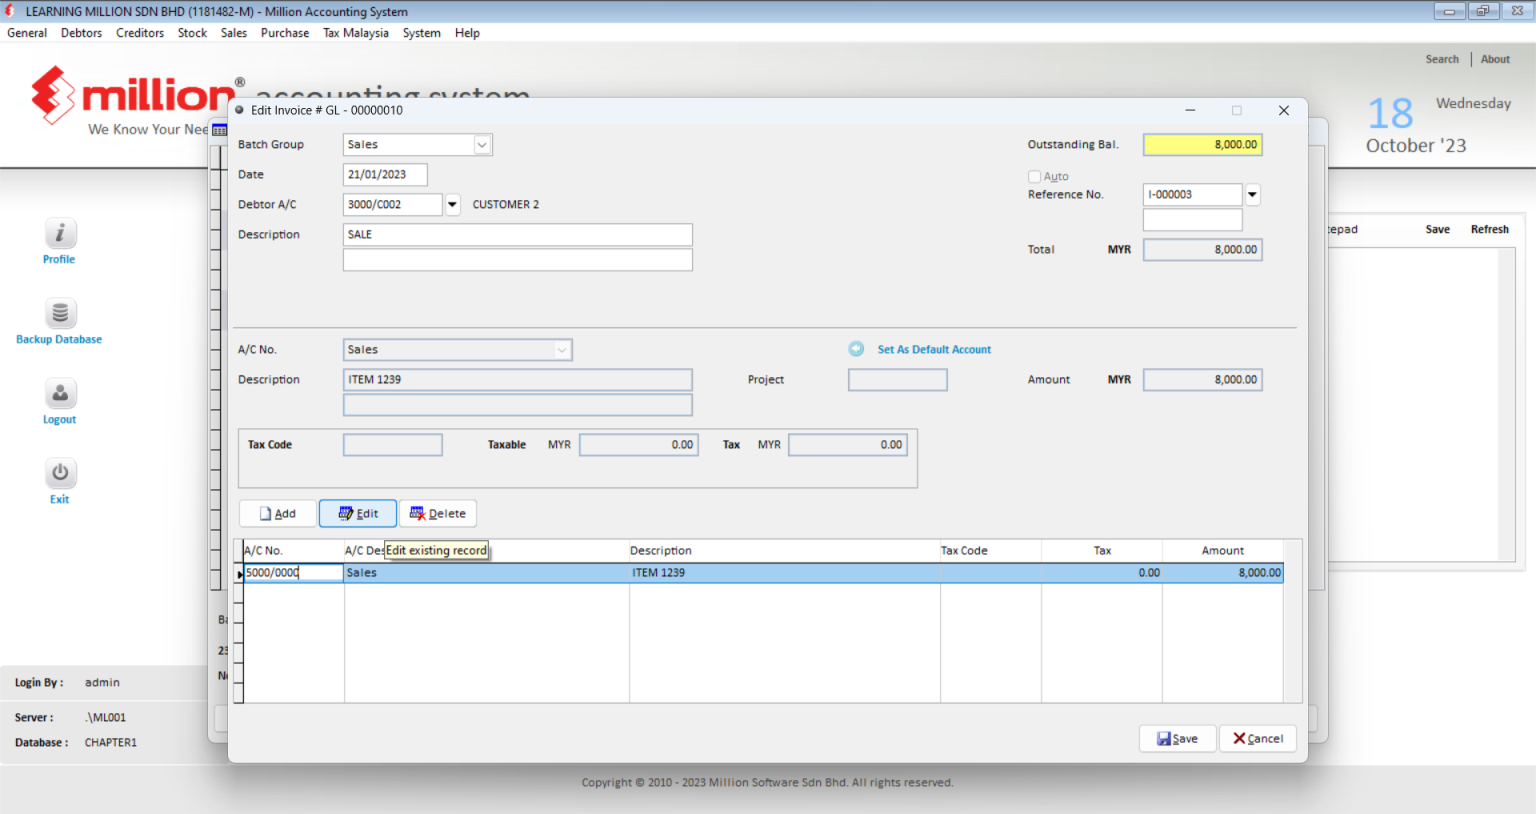
Task: Click the Million application icon in title bar
Action: click(10, 11)
